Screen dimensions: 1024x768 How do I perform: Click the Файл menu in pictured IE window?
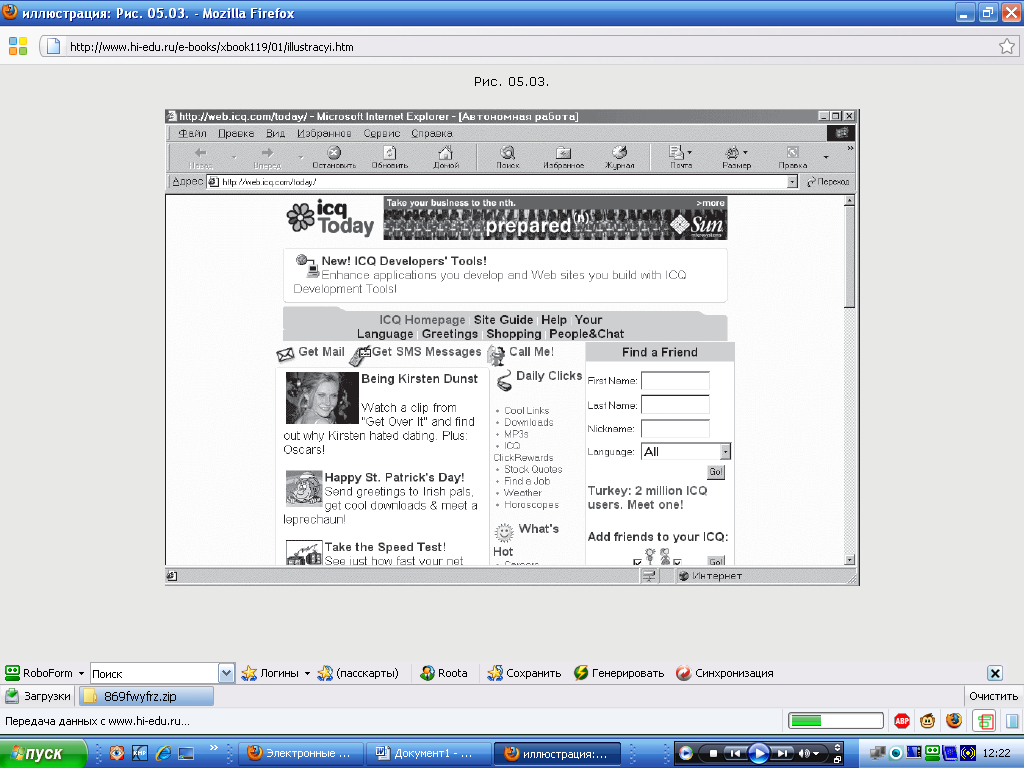click(192, 133)
